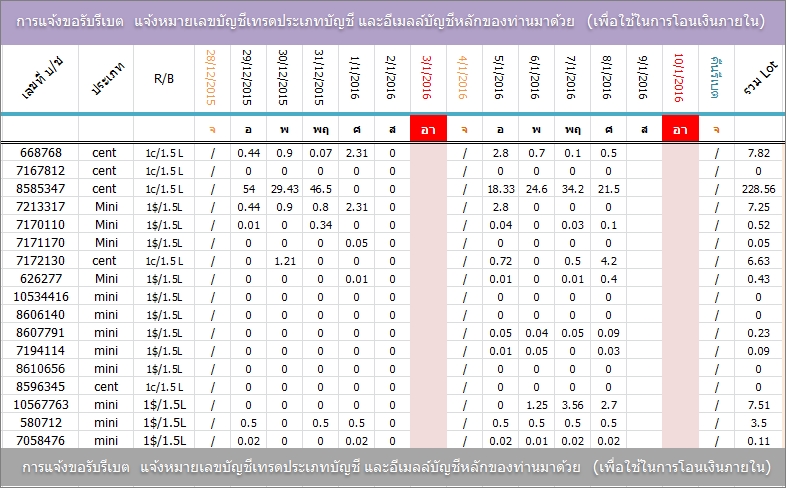Click account number 8585347
786x488 pixels.
click(x=41, y=189)
